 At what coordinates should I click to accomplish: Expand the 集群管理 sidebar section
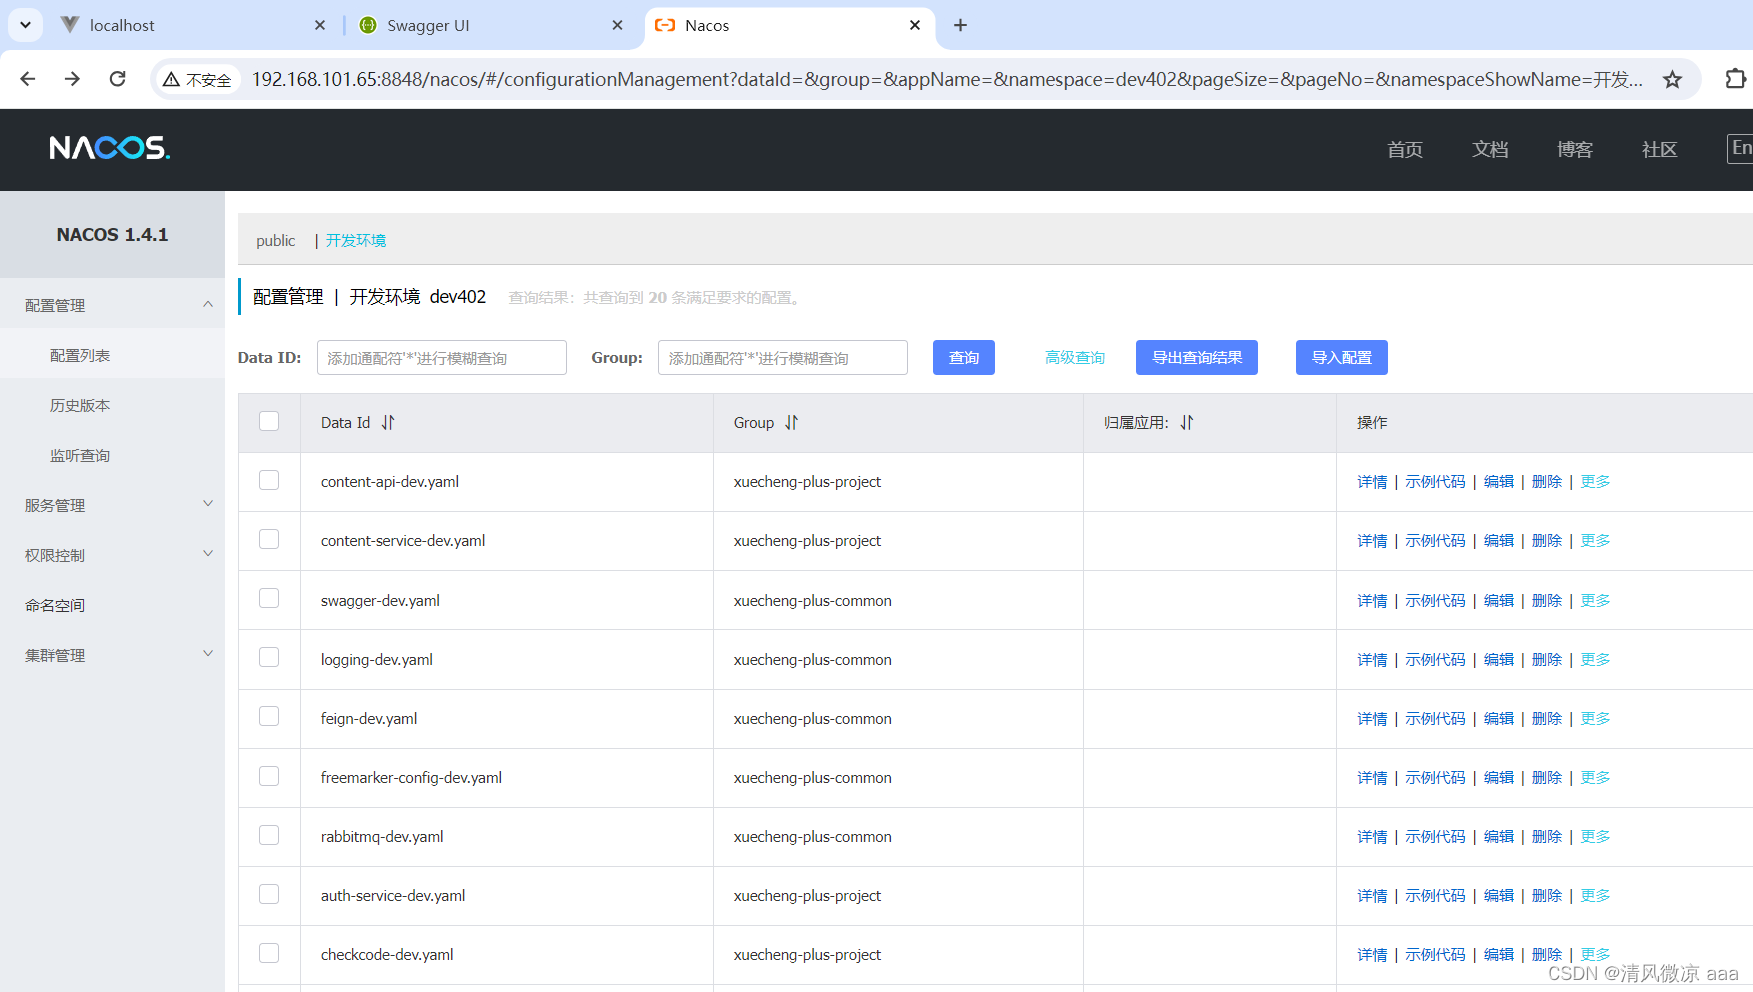(112, 655)
